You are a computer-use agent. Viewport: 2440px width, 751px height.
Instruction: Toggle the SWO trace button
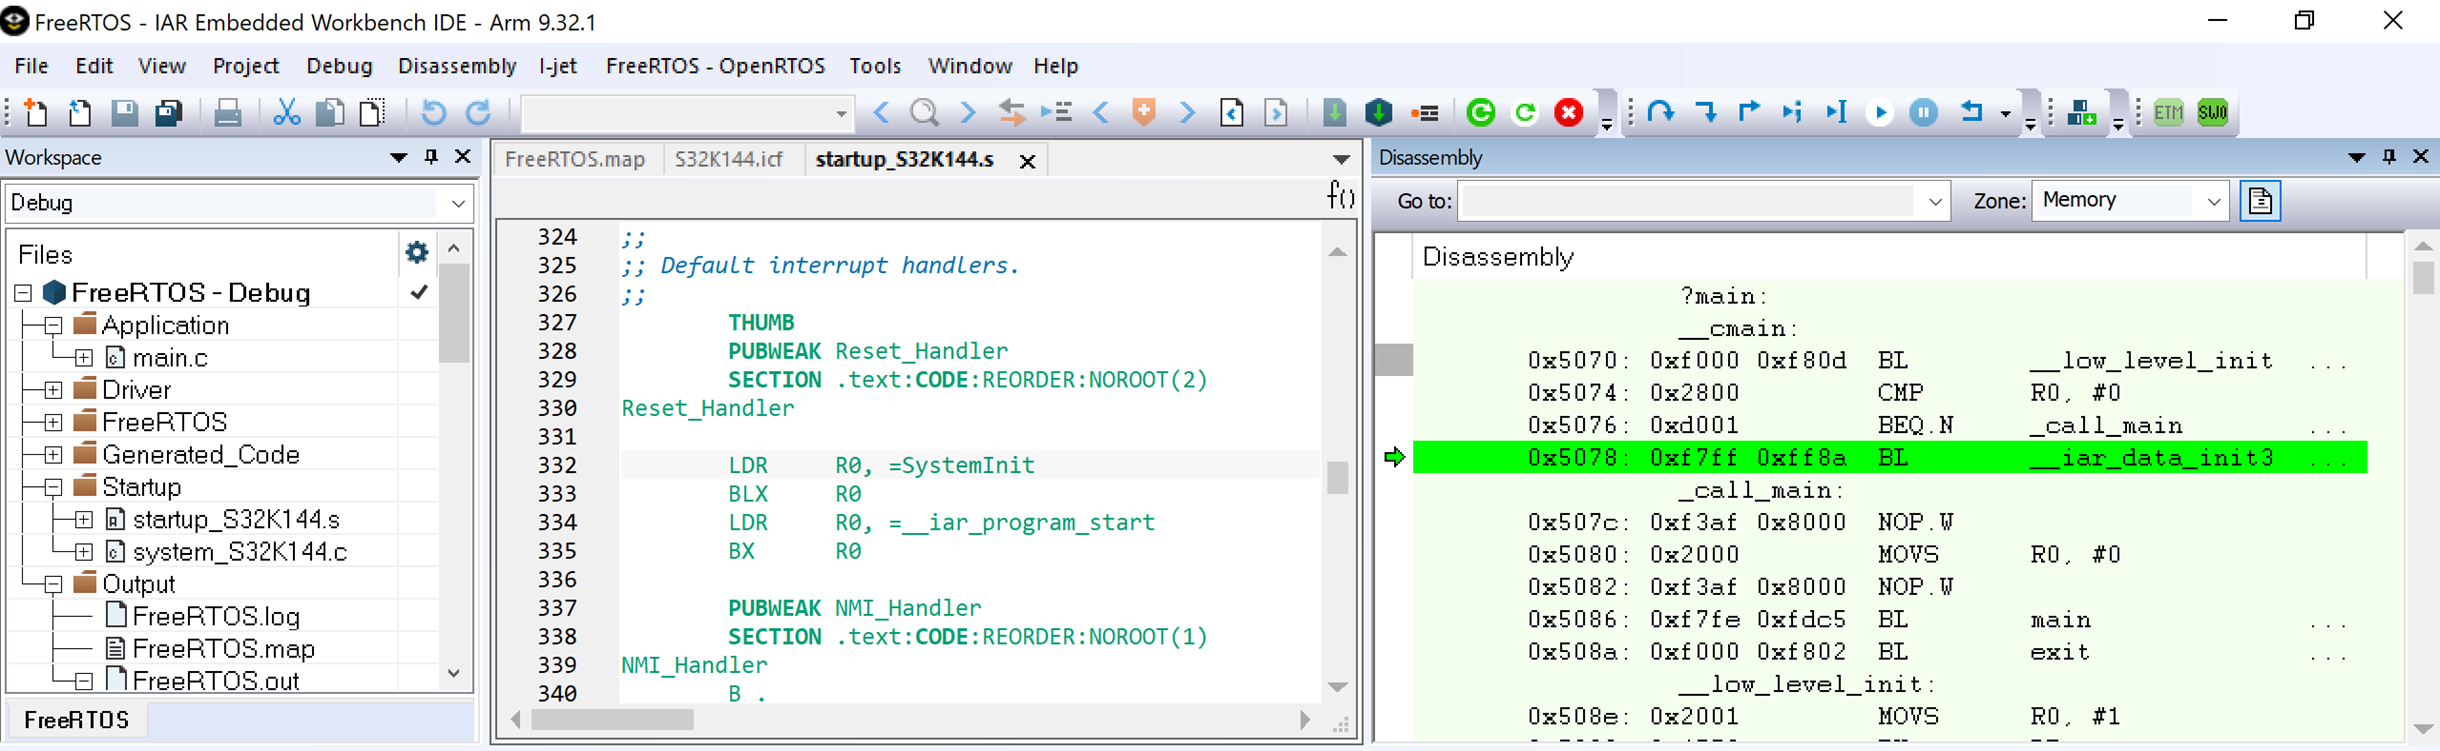click(2213, 113)
